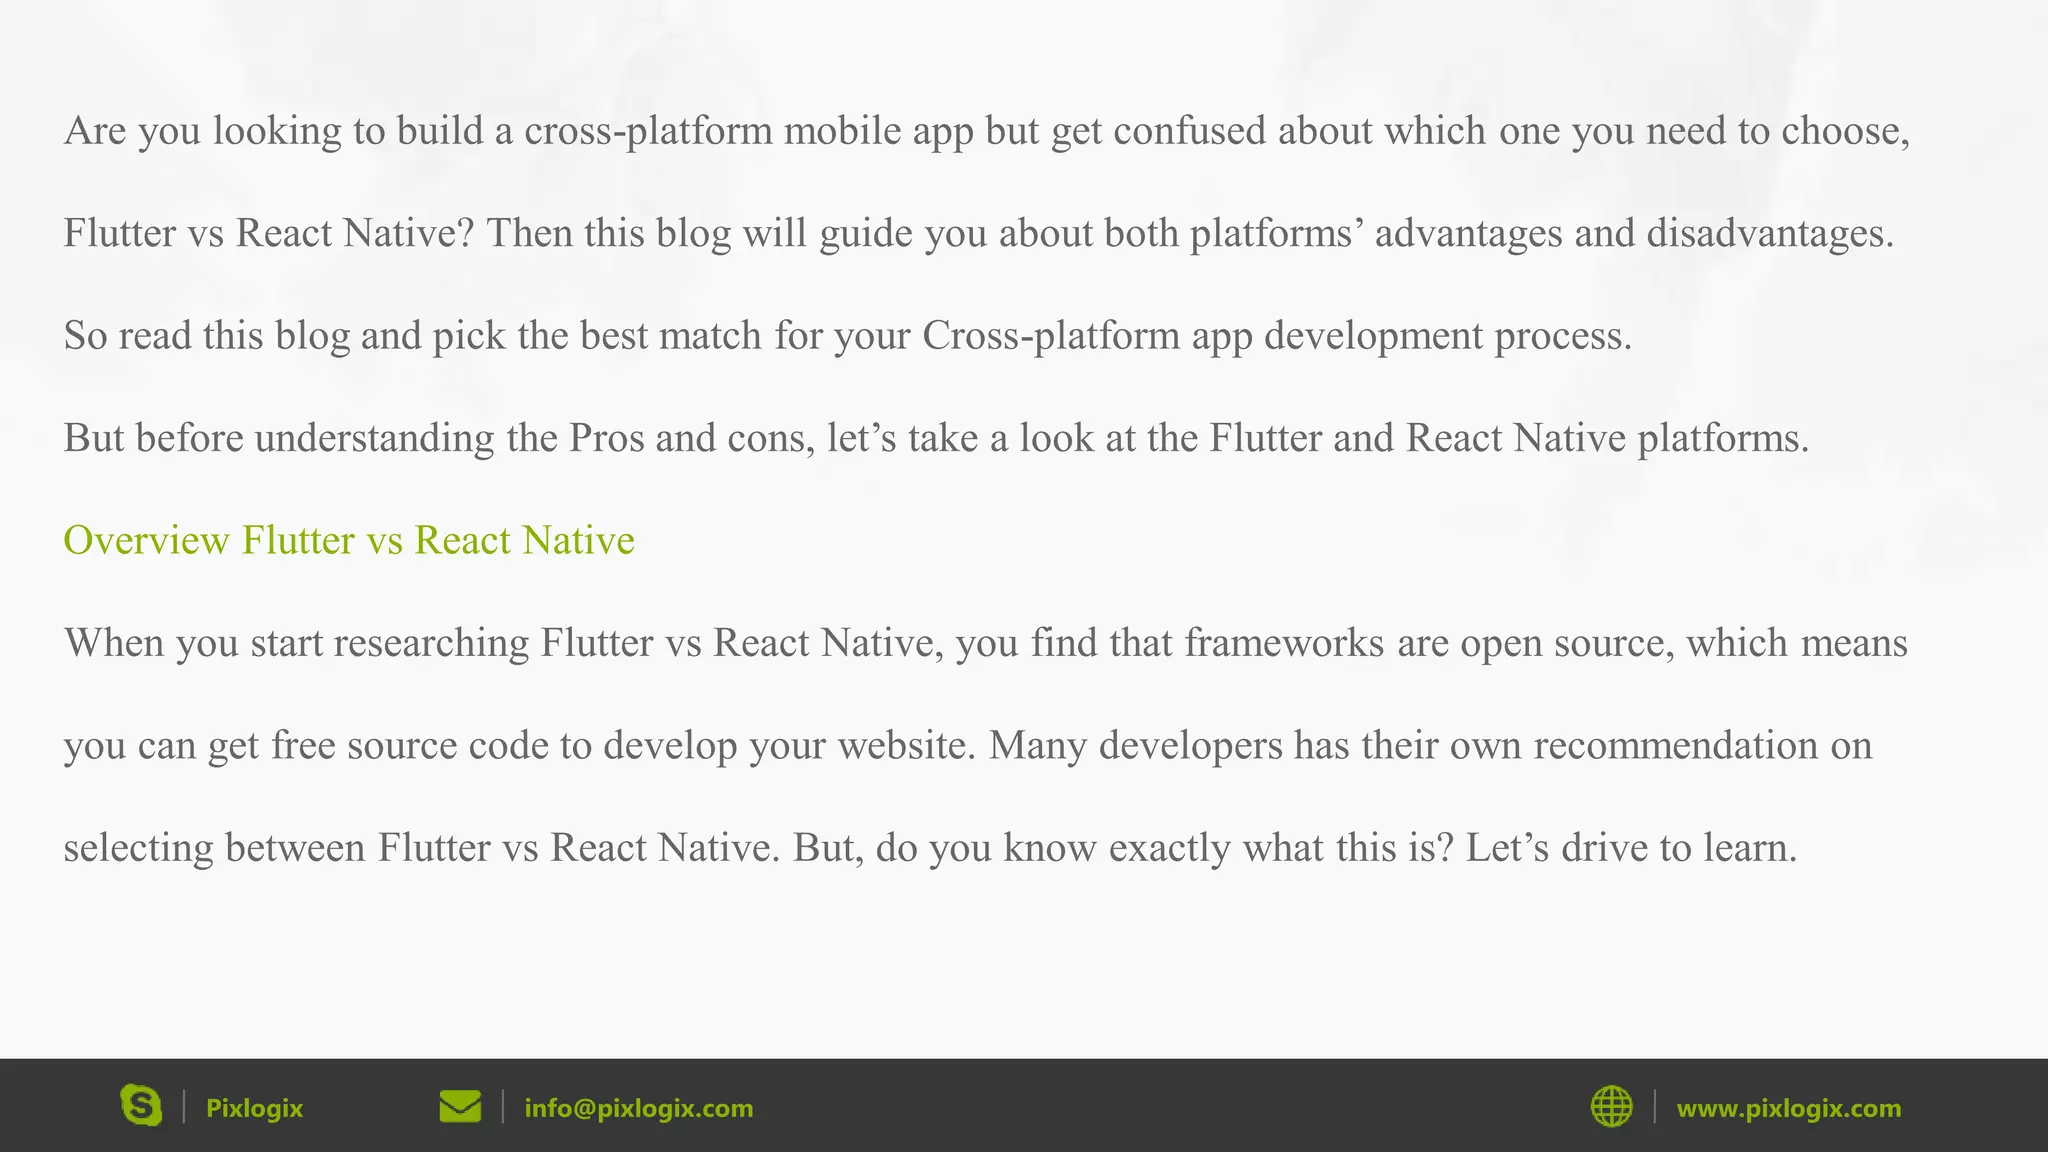The width and height of the screenshot is (2048, 1152).
Task: Click the line starting 'But before understanding'
Action: click(x=936, y=438)
